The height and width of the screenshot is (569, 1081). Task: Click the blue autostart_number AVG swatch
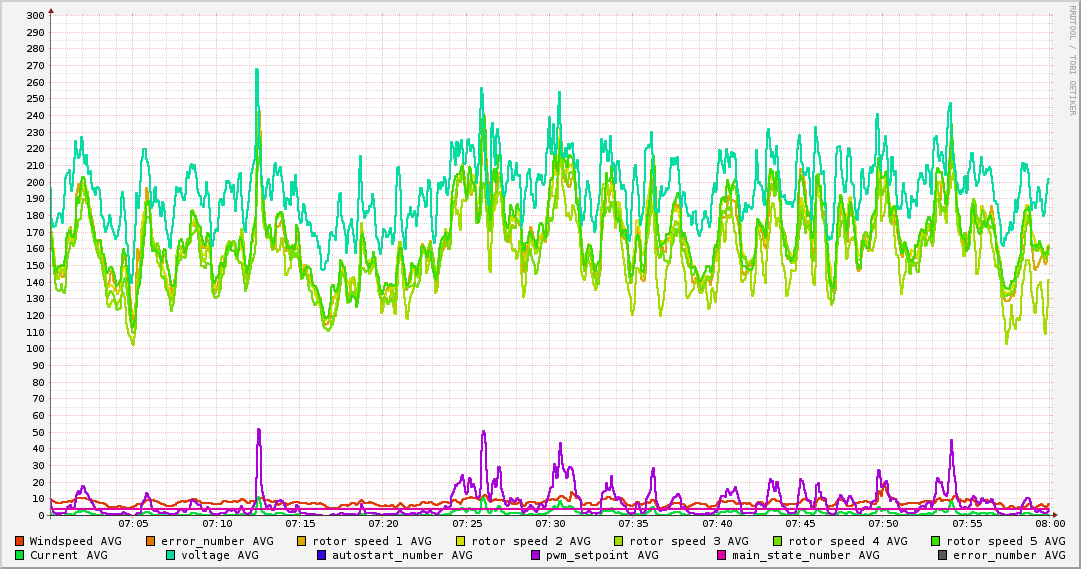[321, 555]
